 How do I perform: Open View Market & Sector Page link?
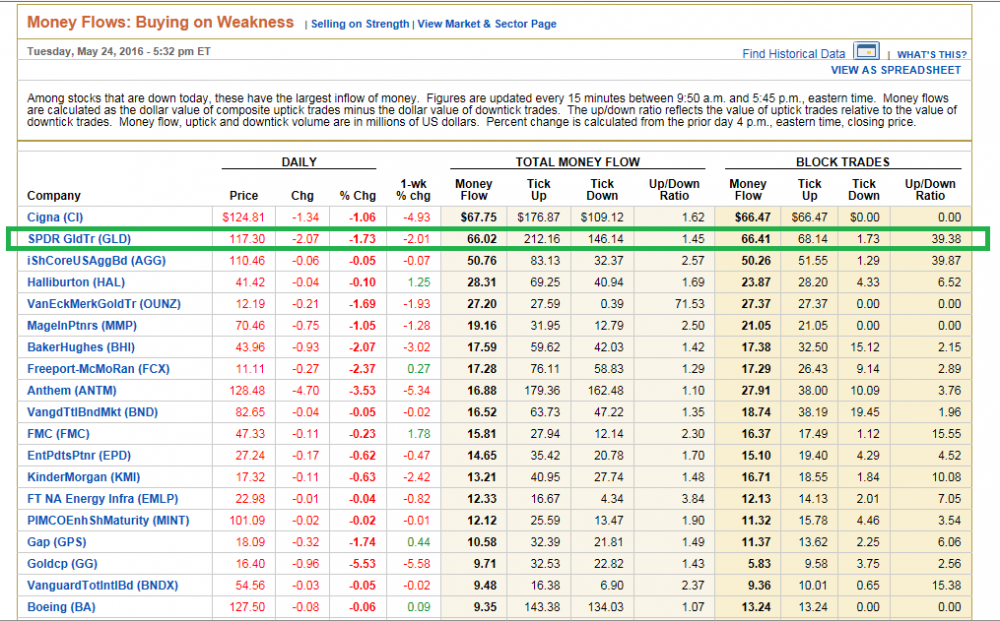487,24
